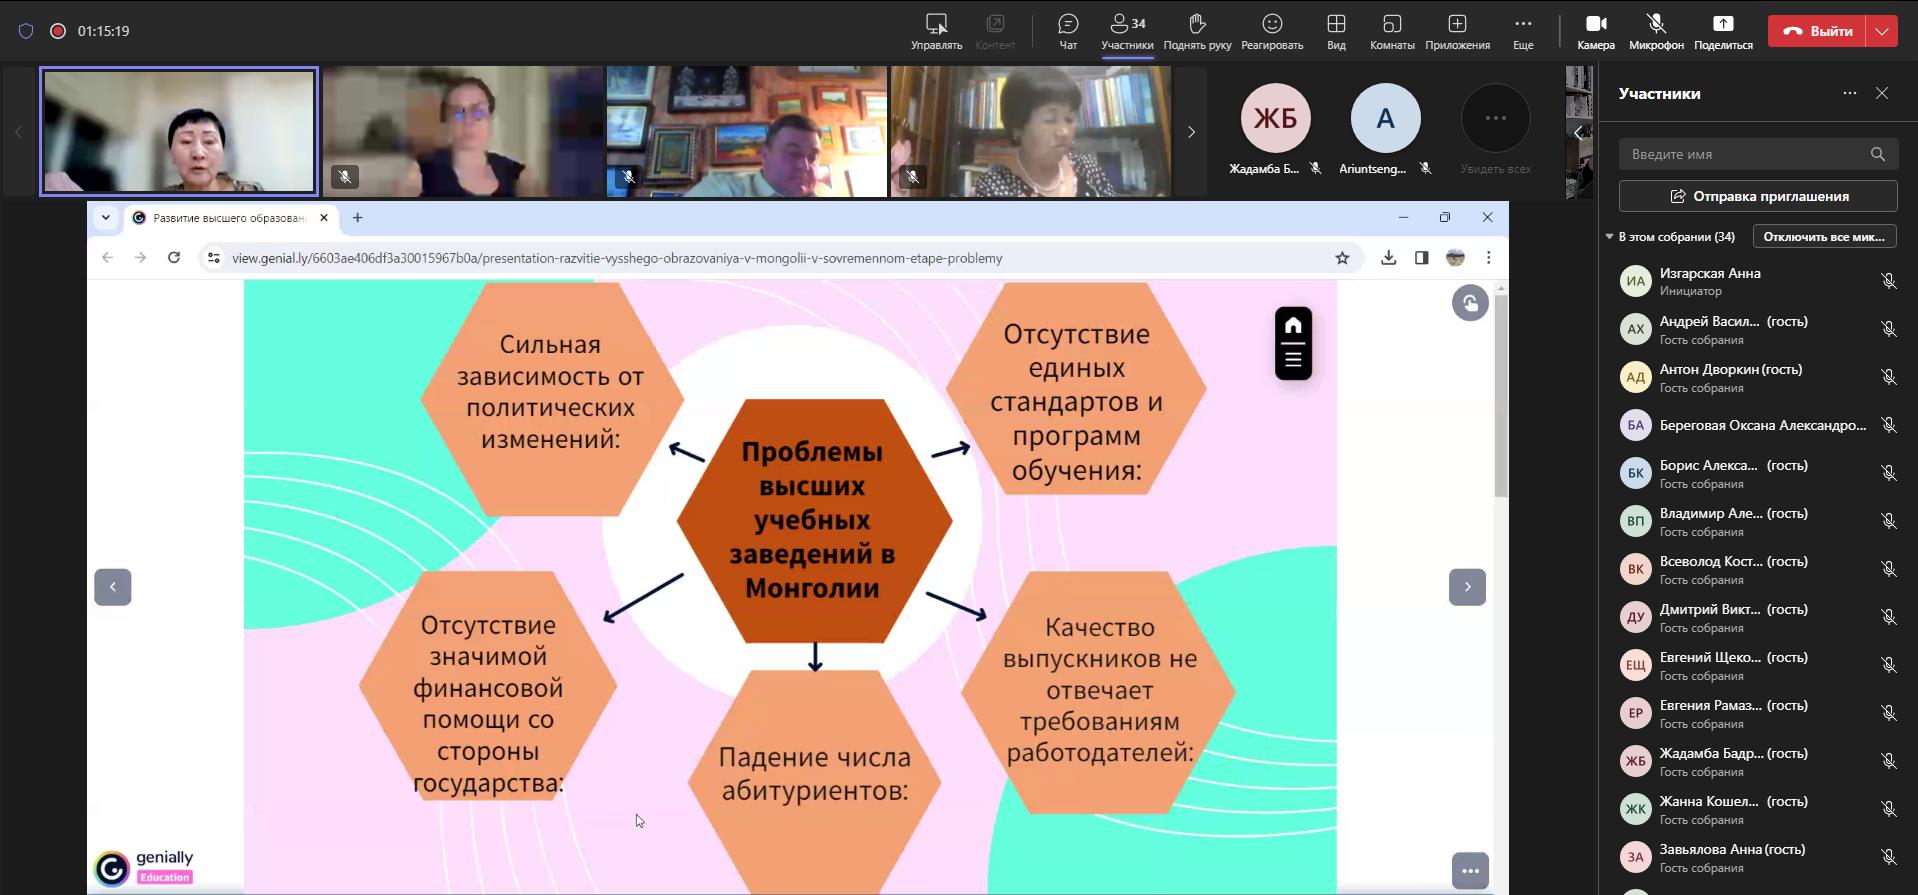Click the Genially home menu icon
The image size is (1918, 895).
(1293, 326)
